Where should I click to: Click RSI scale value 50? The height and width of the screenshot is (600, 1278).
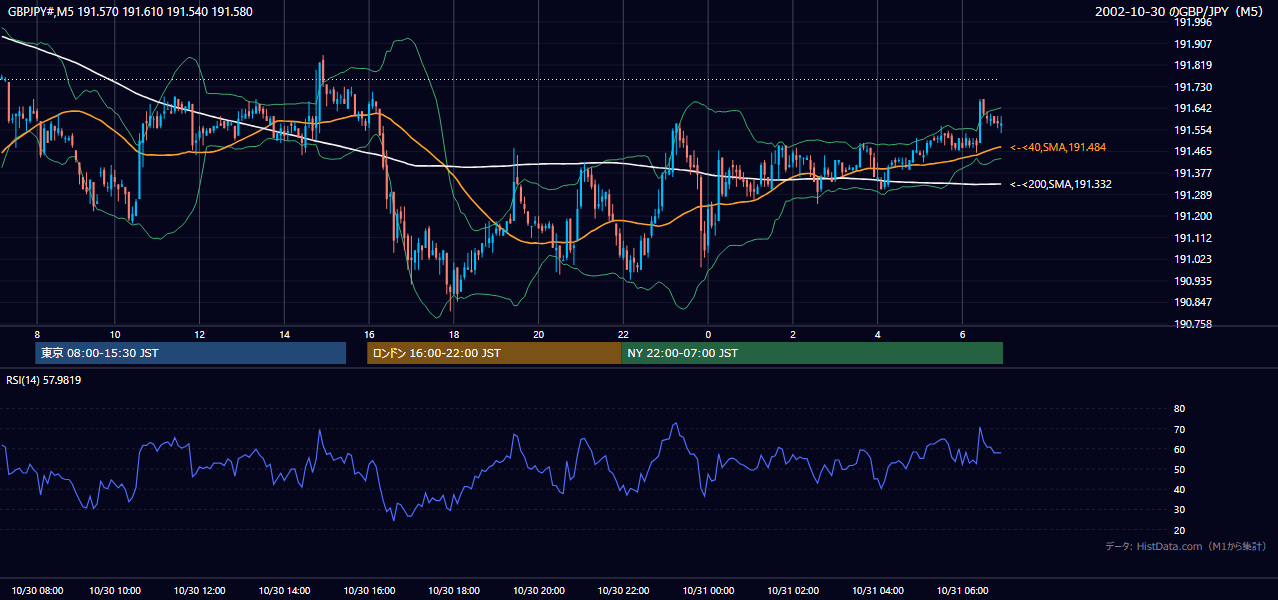pyautogui.click(x=1179, y=470)
